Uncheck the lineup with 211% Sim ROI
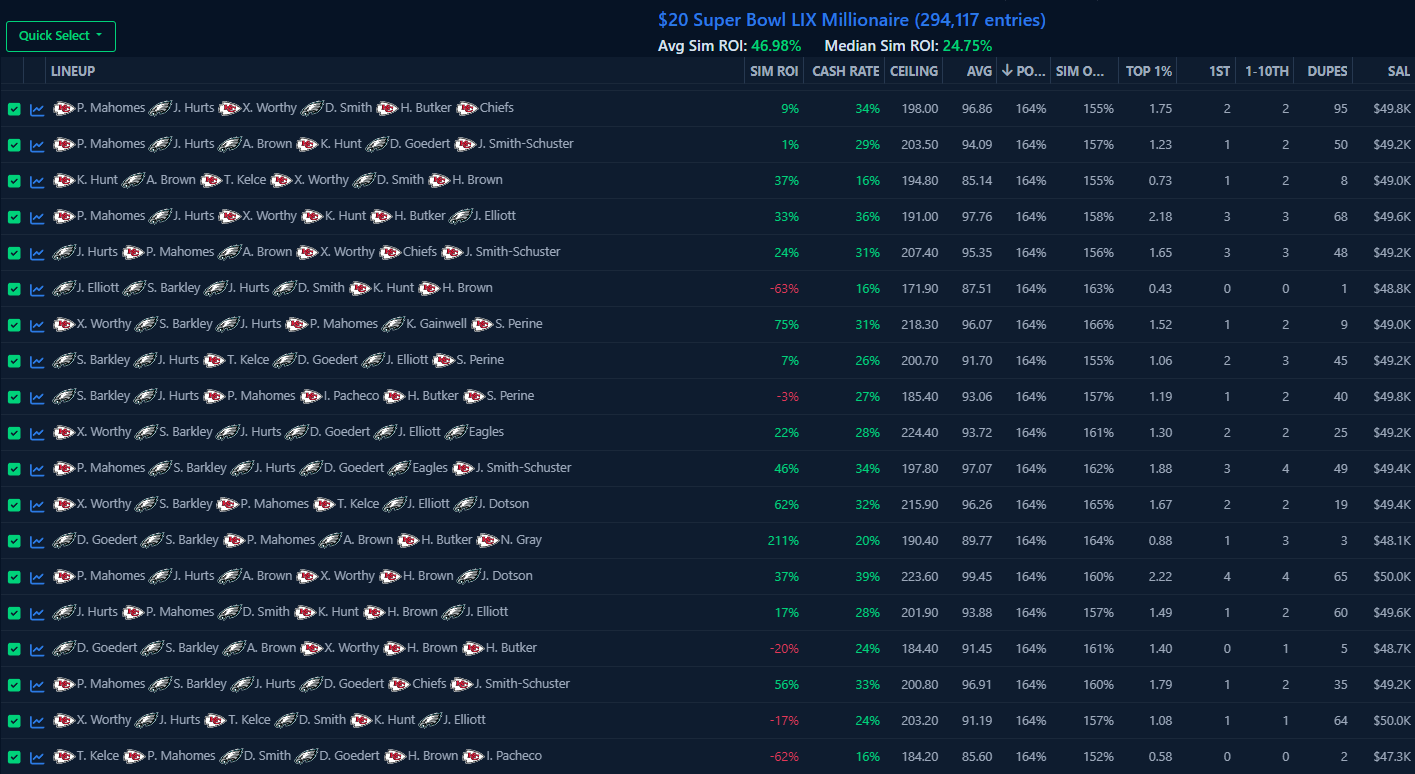Screen dimensions: 1415x774 click(x=14, y=541)
